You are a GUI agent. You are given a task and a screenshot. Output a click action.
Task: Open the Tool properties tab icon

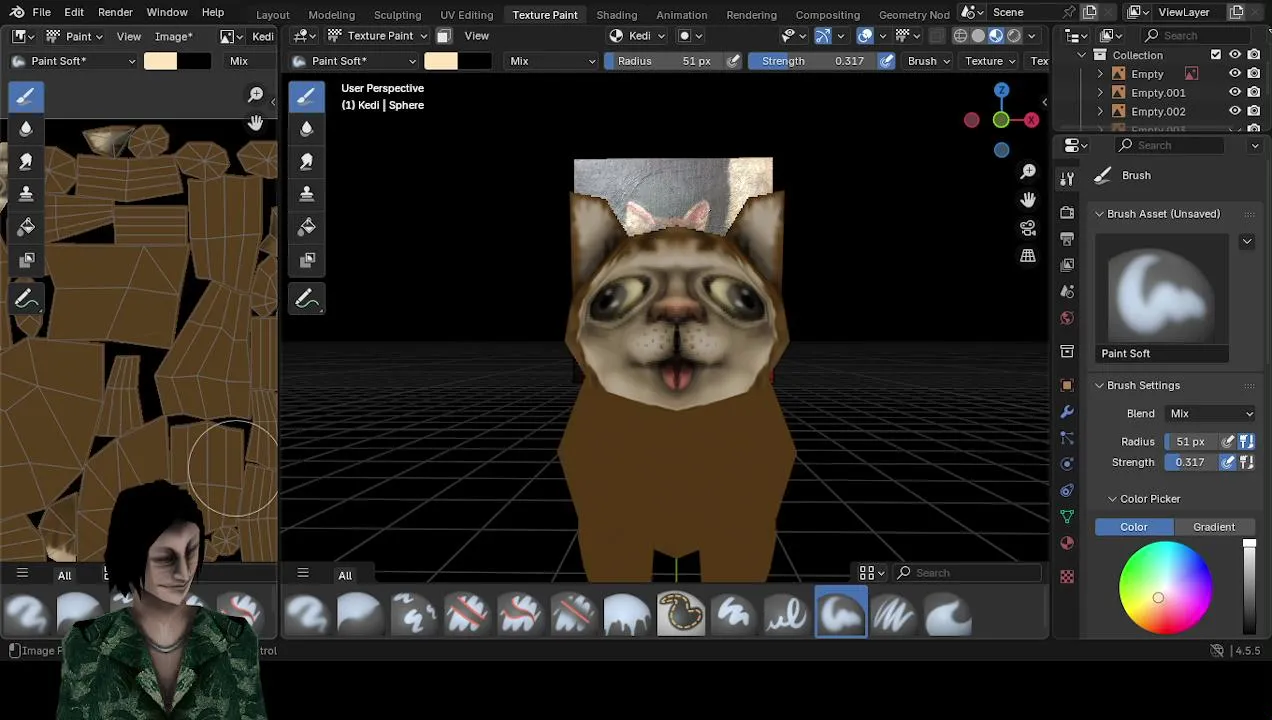(x=1067, y=178)
